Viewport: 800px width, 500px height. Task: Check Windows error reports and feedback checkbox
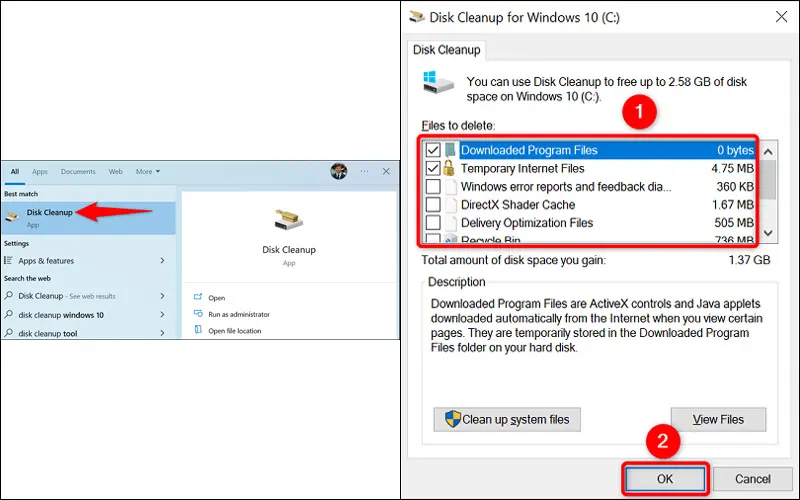[433, 186]
